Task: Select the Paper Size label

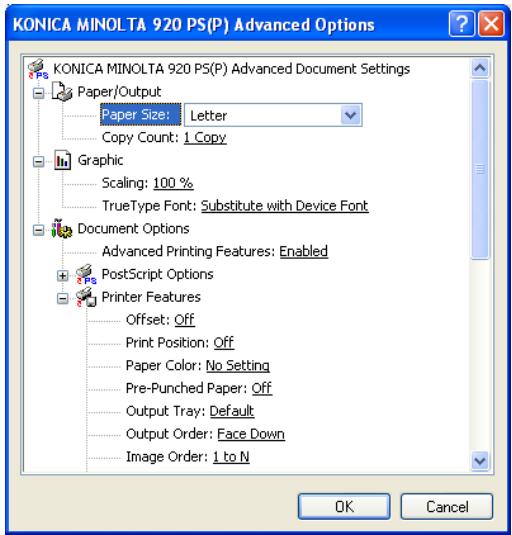Action: point(140,115)
